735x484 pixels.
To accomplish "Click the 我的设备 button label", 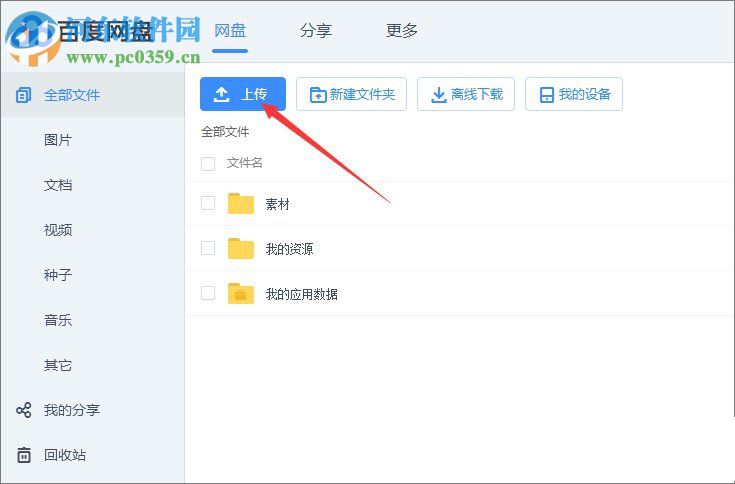I will point(585,95).
